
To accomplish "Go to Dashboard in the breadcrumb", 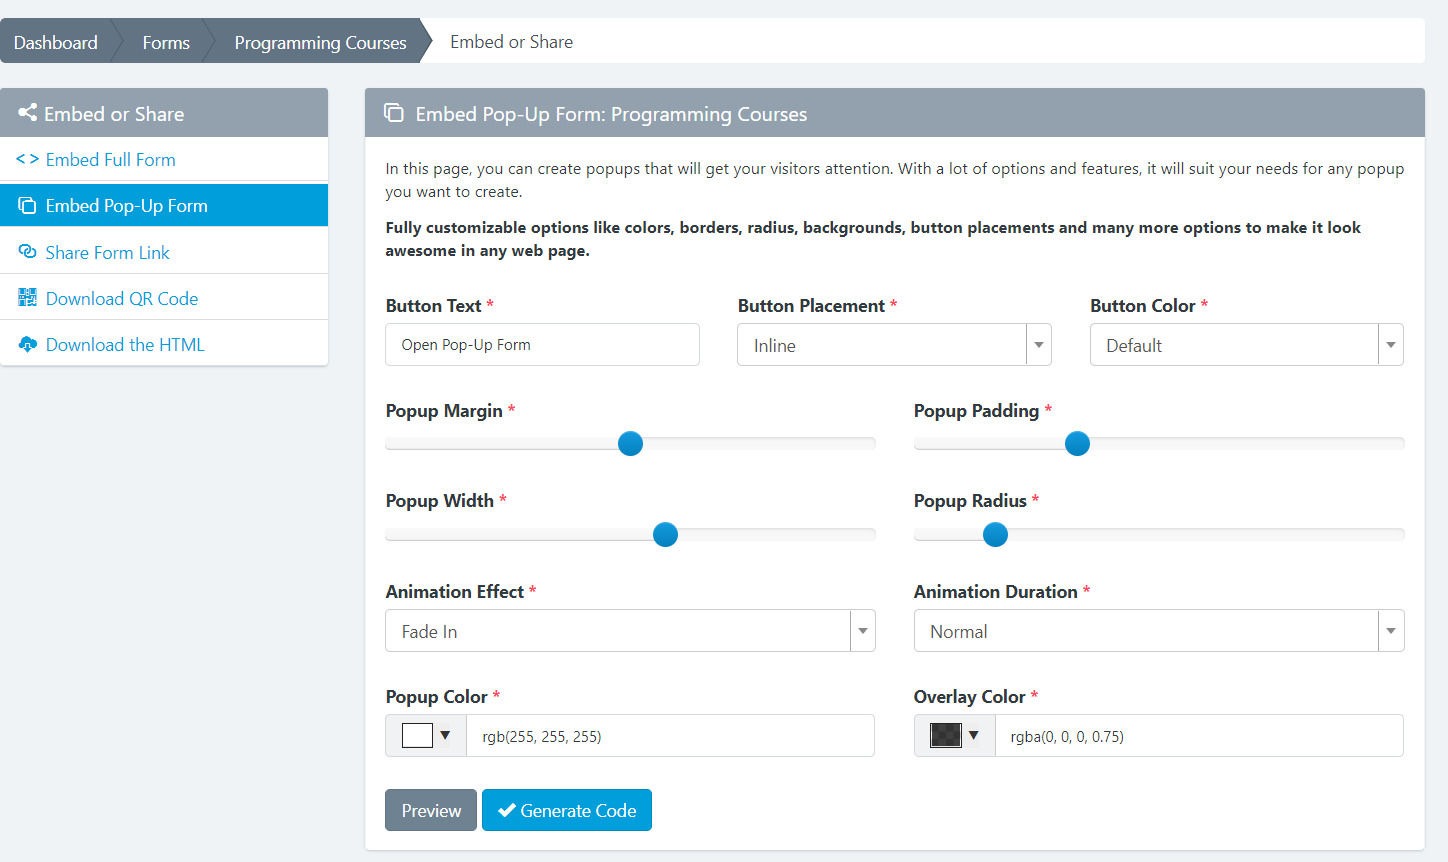I will click(56, 42).
